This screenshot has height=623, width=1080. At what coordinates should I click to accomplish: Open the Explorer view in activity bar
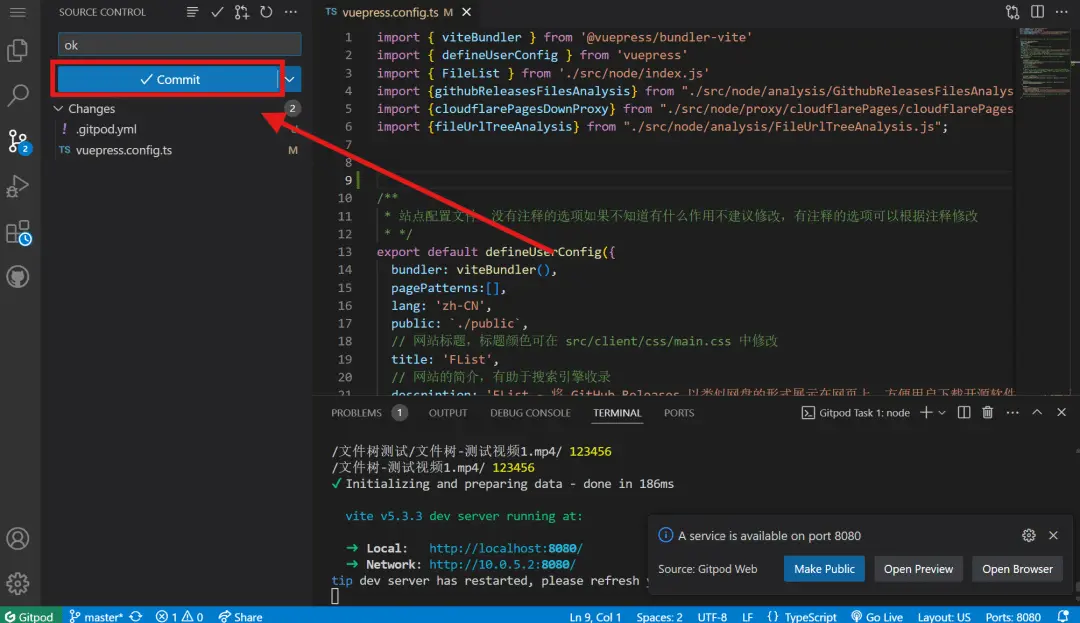click(18, 50)
